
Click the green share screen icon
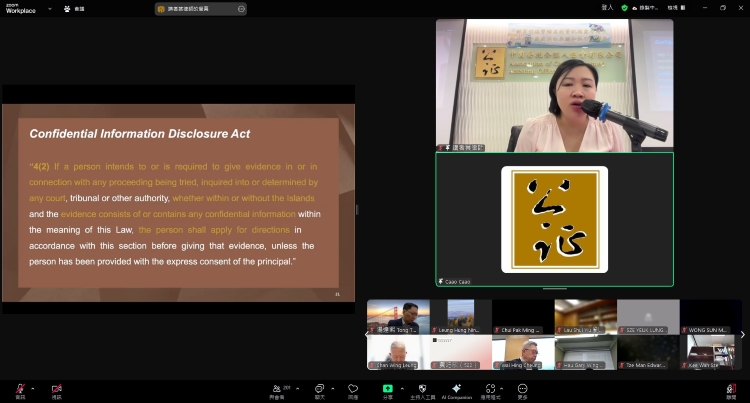[x=387, y=389]
